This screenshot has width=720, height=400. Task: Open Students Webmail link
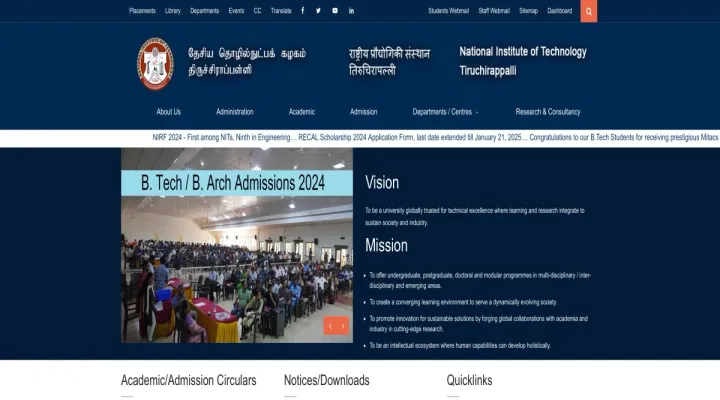pos(448,11)
